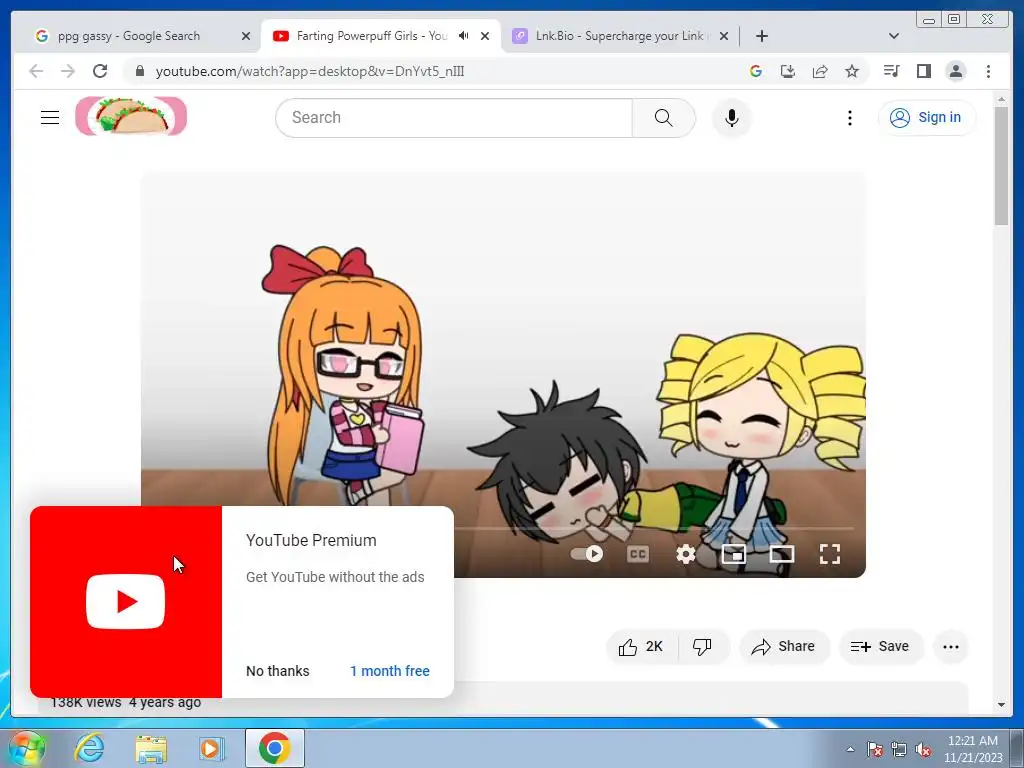1024x768 pixels.
Task: Open video player settings gear
Action: (685, 554)
